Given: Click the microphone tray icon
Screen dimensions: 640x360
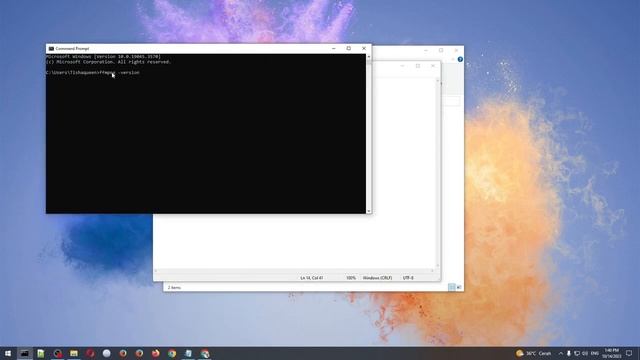Looking at the screenshot, I should tap(569, 353).
